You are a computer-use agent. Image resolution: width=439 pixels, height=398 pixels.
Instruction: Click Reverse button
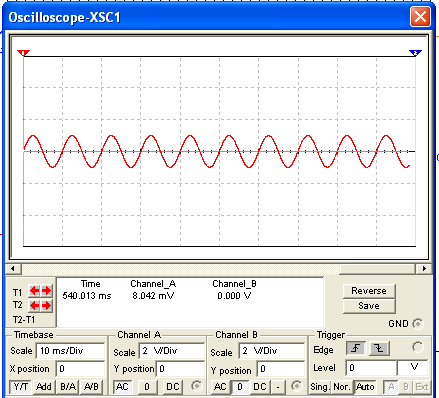369,291
